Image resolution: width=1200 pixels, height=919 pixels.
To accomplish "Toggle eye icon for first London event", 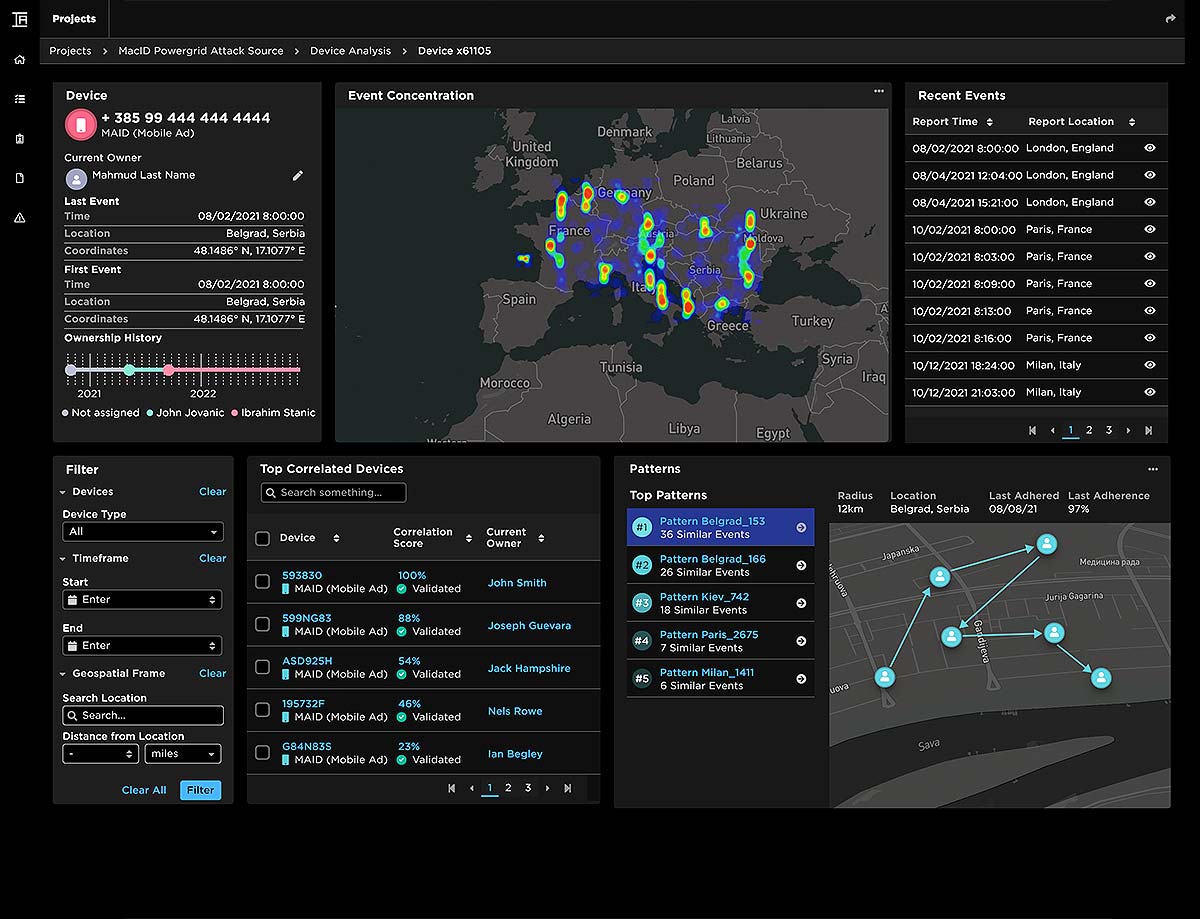I will (x=1150, y=148).
